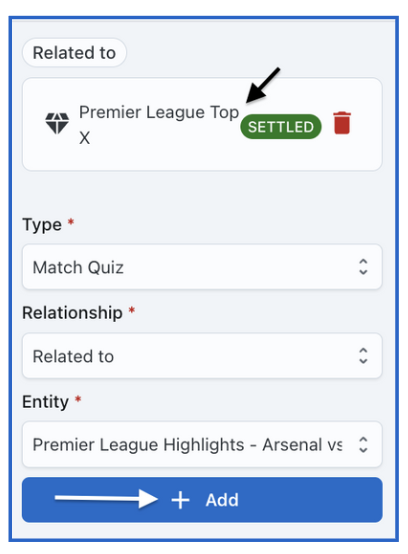Click the Arsenal vs text in Entity selector
This screenshot has height=554, width=408.
(x=302, y=444)
